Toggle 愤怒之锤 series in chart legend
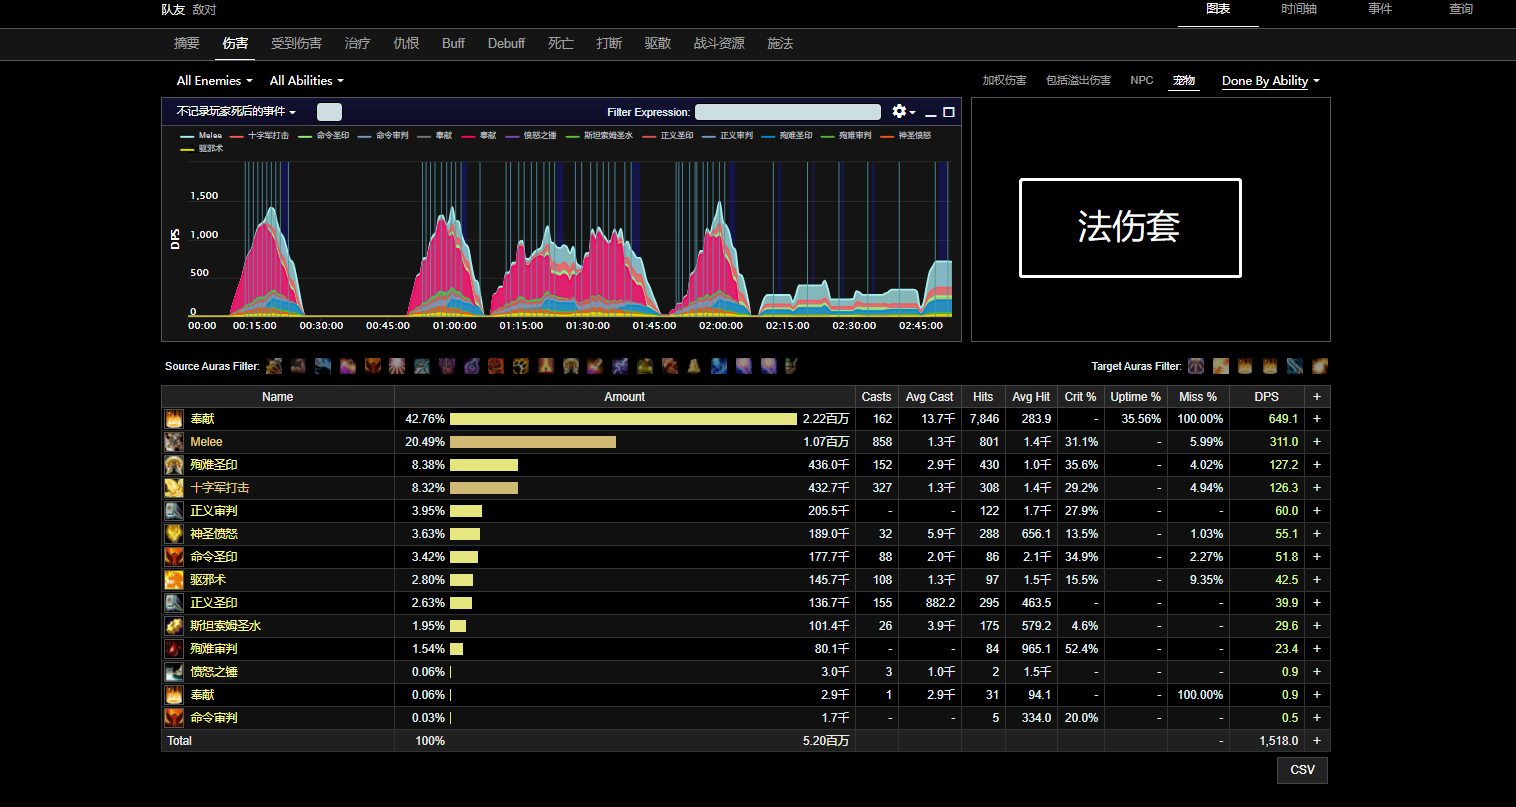Image resolution: width=1516 pixels, height=807 pixels. coord(531,135)
